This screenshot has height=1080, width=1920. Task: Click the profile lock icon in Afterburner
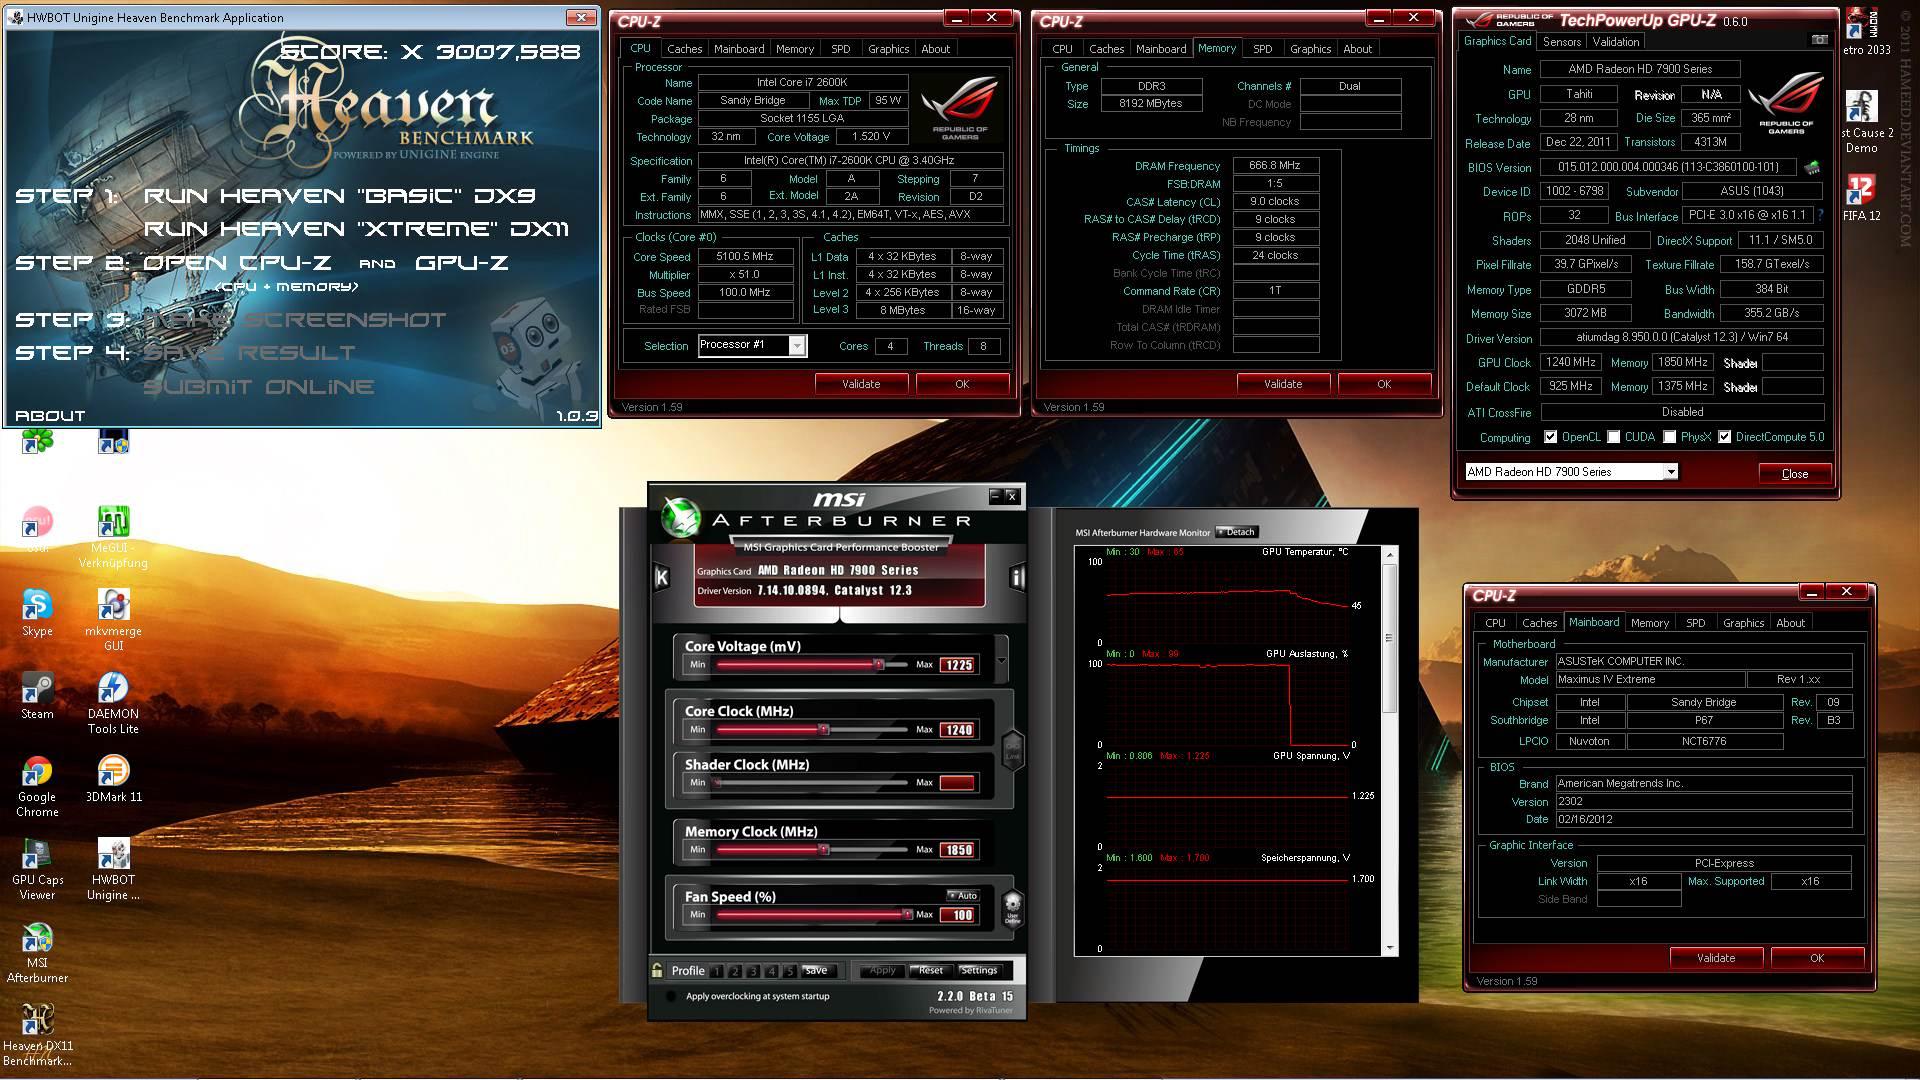click(657, 970)
